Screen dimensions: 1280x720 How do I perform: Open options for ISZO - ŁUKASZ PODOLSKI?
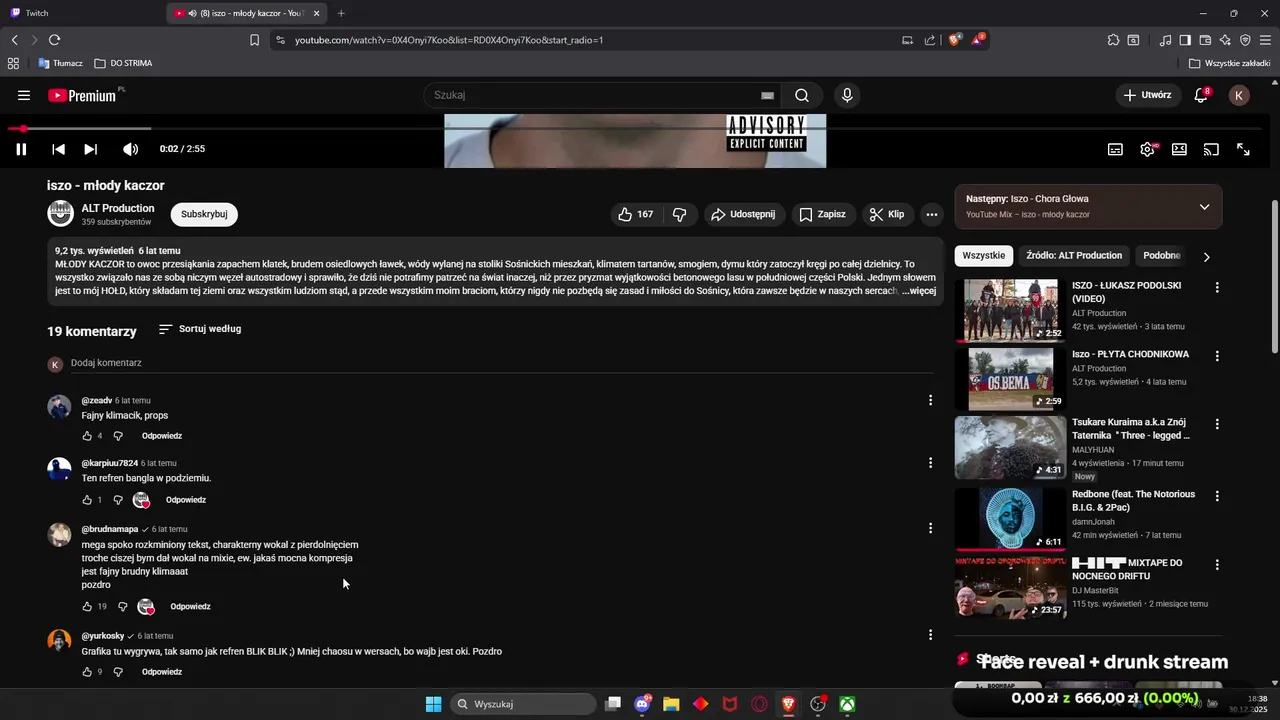(x=1217, y=287)
